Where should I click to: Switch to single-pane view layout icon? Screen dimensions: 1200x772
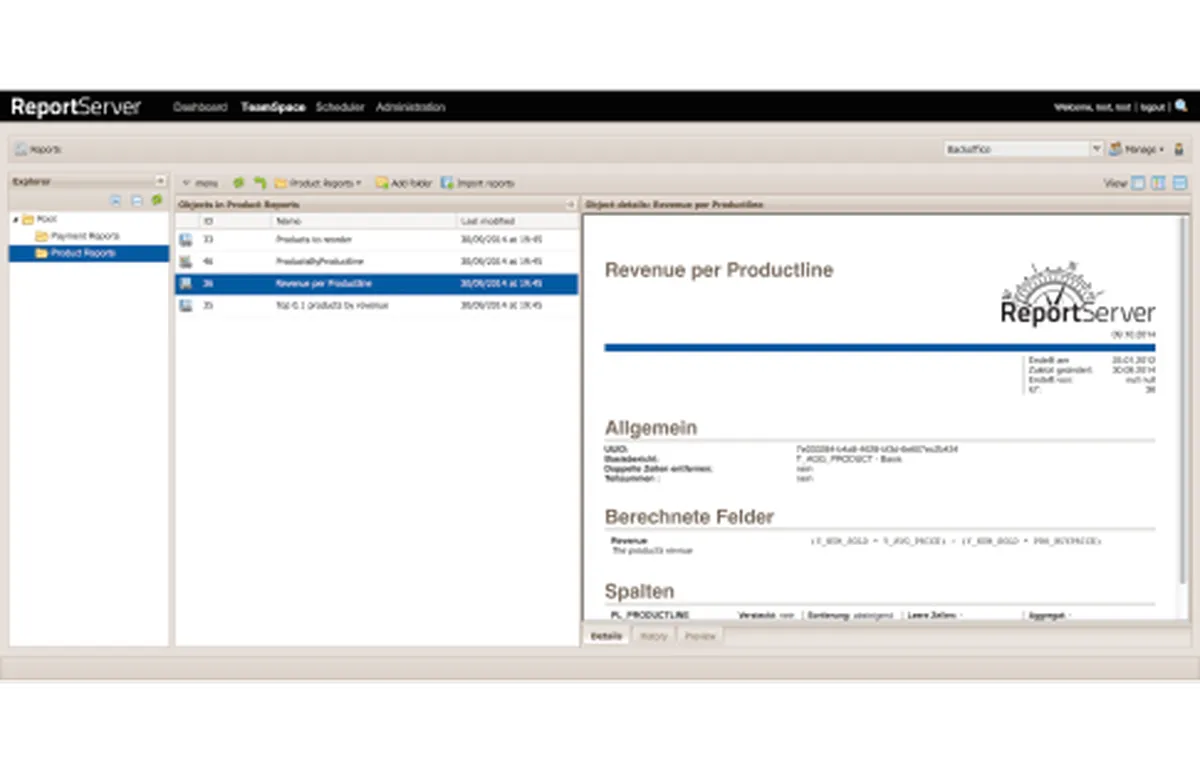1137,183
